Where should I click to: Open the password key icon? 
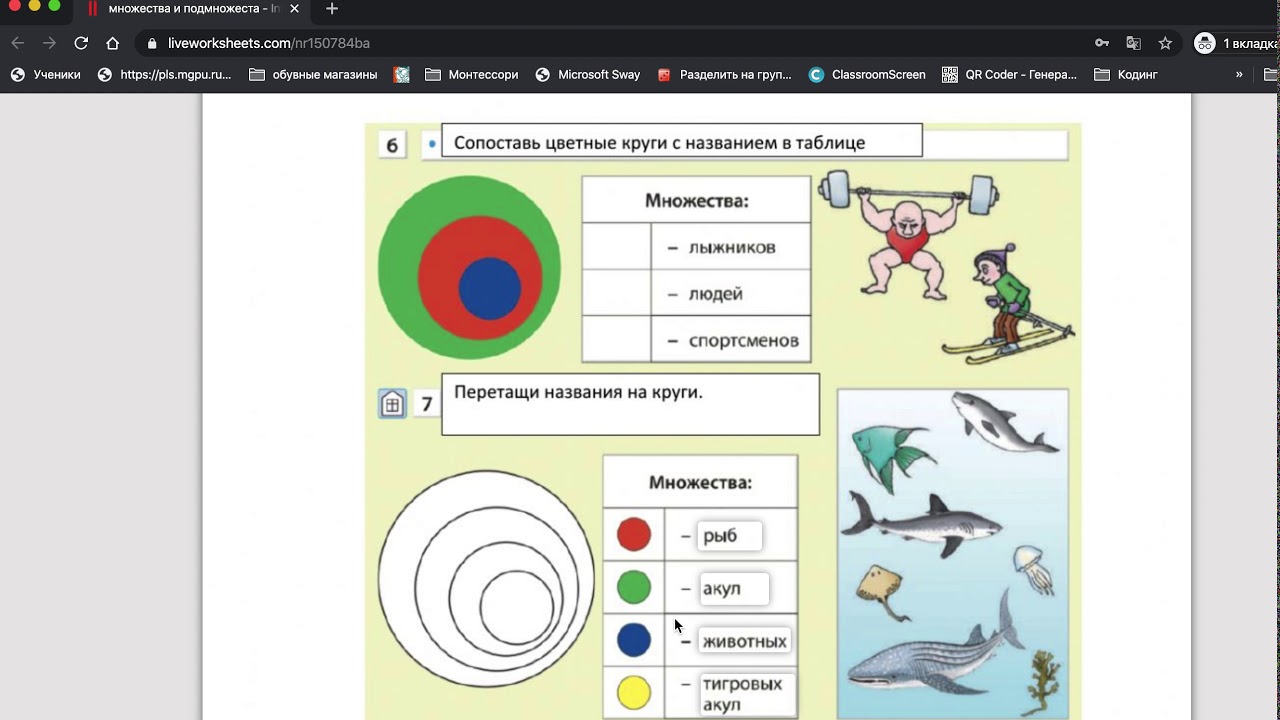pyautogui.click(x=1102, y=43)
